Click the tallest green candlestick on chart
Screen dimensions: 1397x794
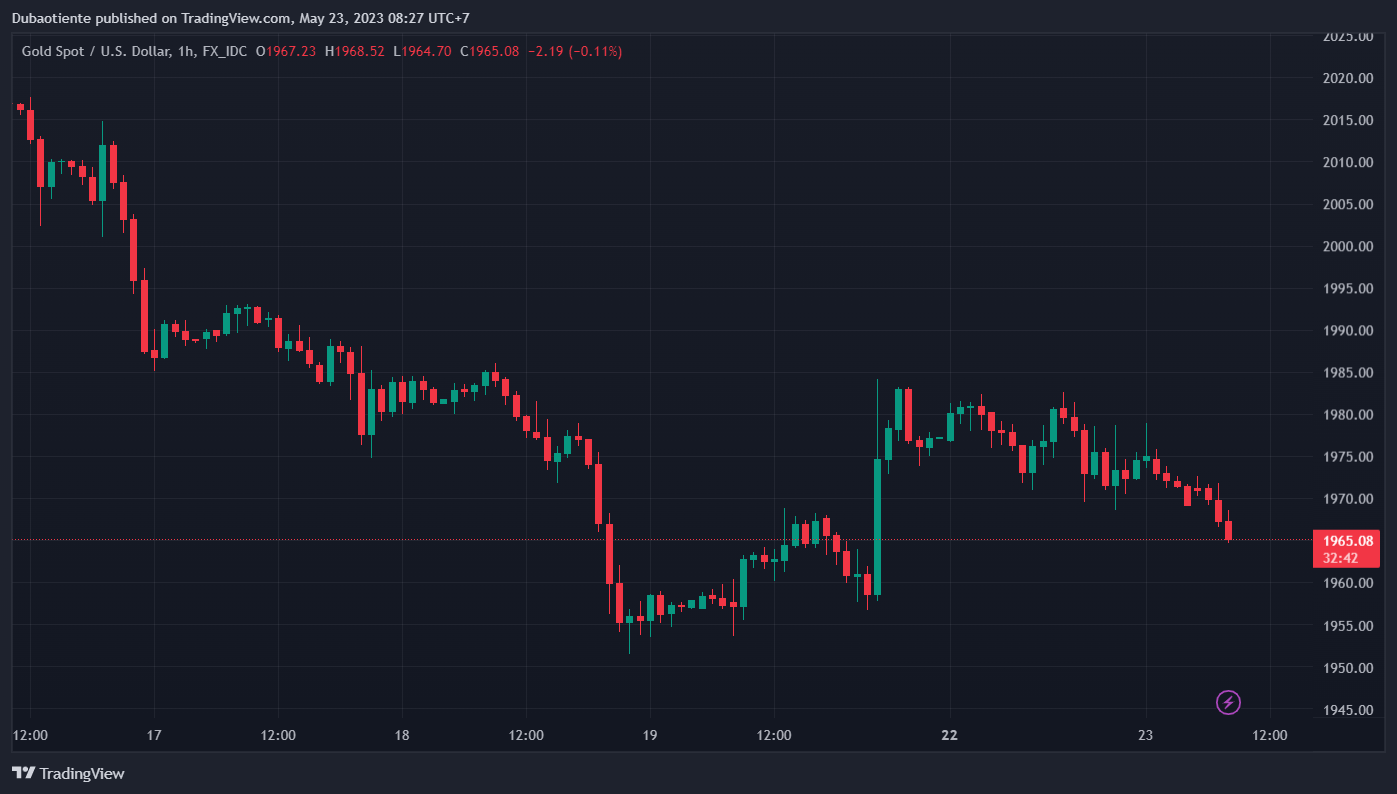[x=878, y=527]
